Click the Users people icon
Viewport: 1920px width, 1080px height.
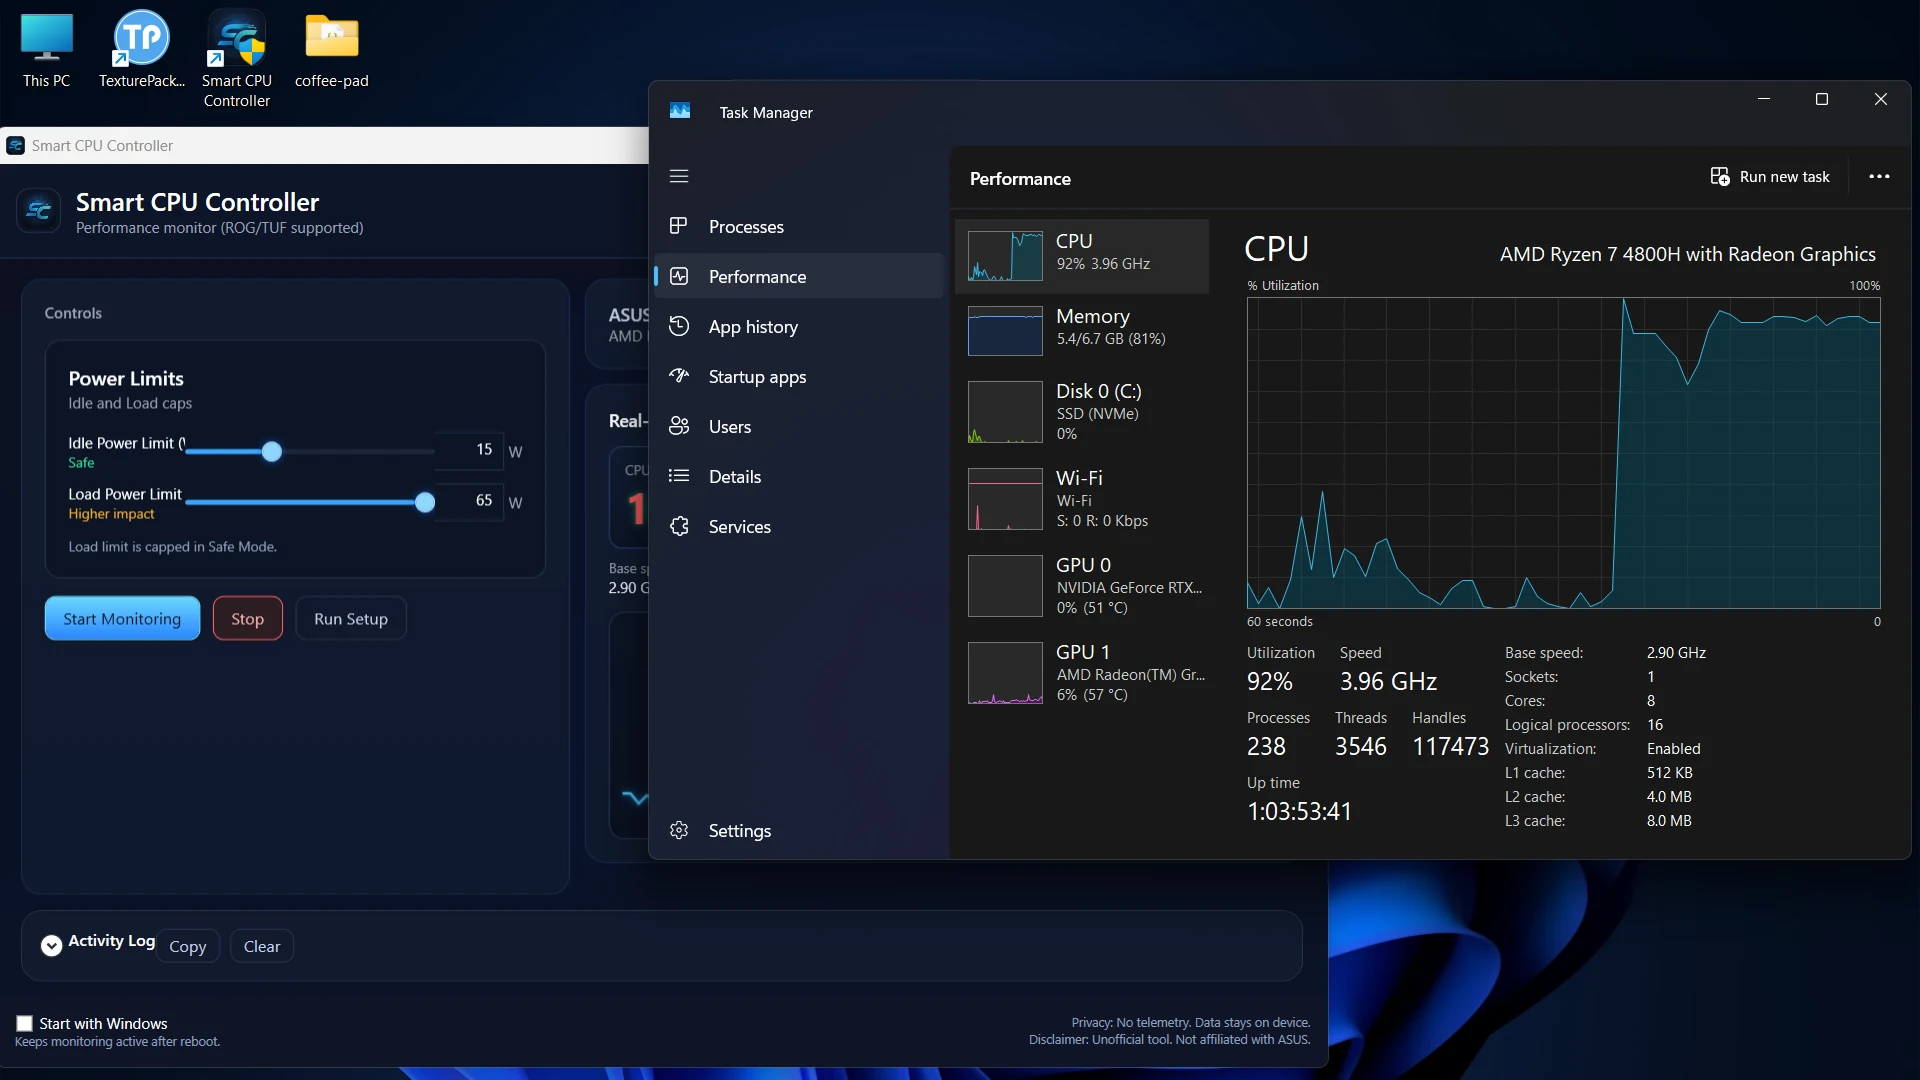(679, 426)
